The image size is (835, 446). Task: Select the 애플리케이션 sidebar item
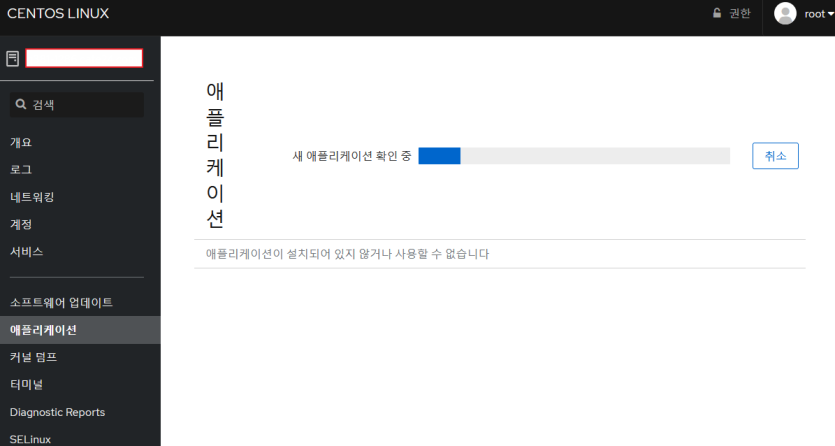pyautogui.click(x=80, y=330)
